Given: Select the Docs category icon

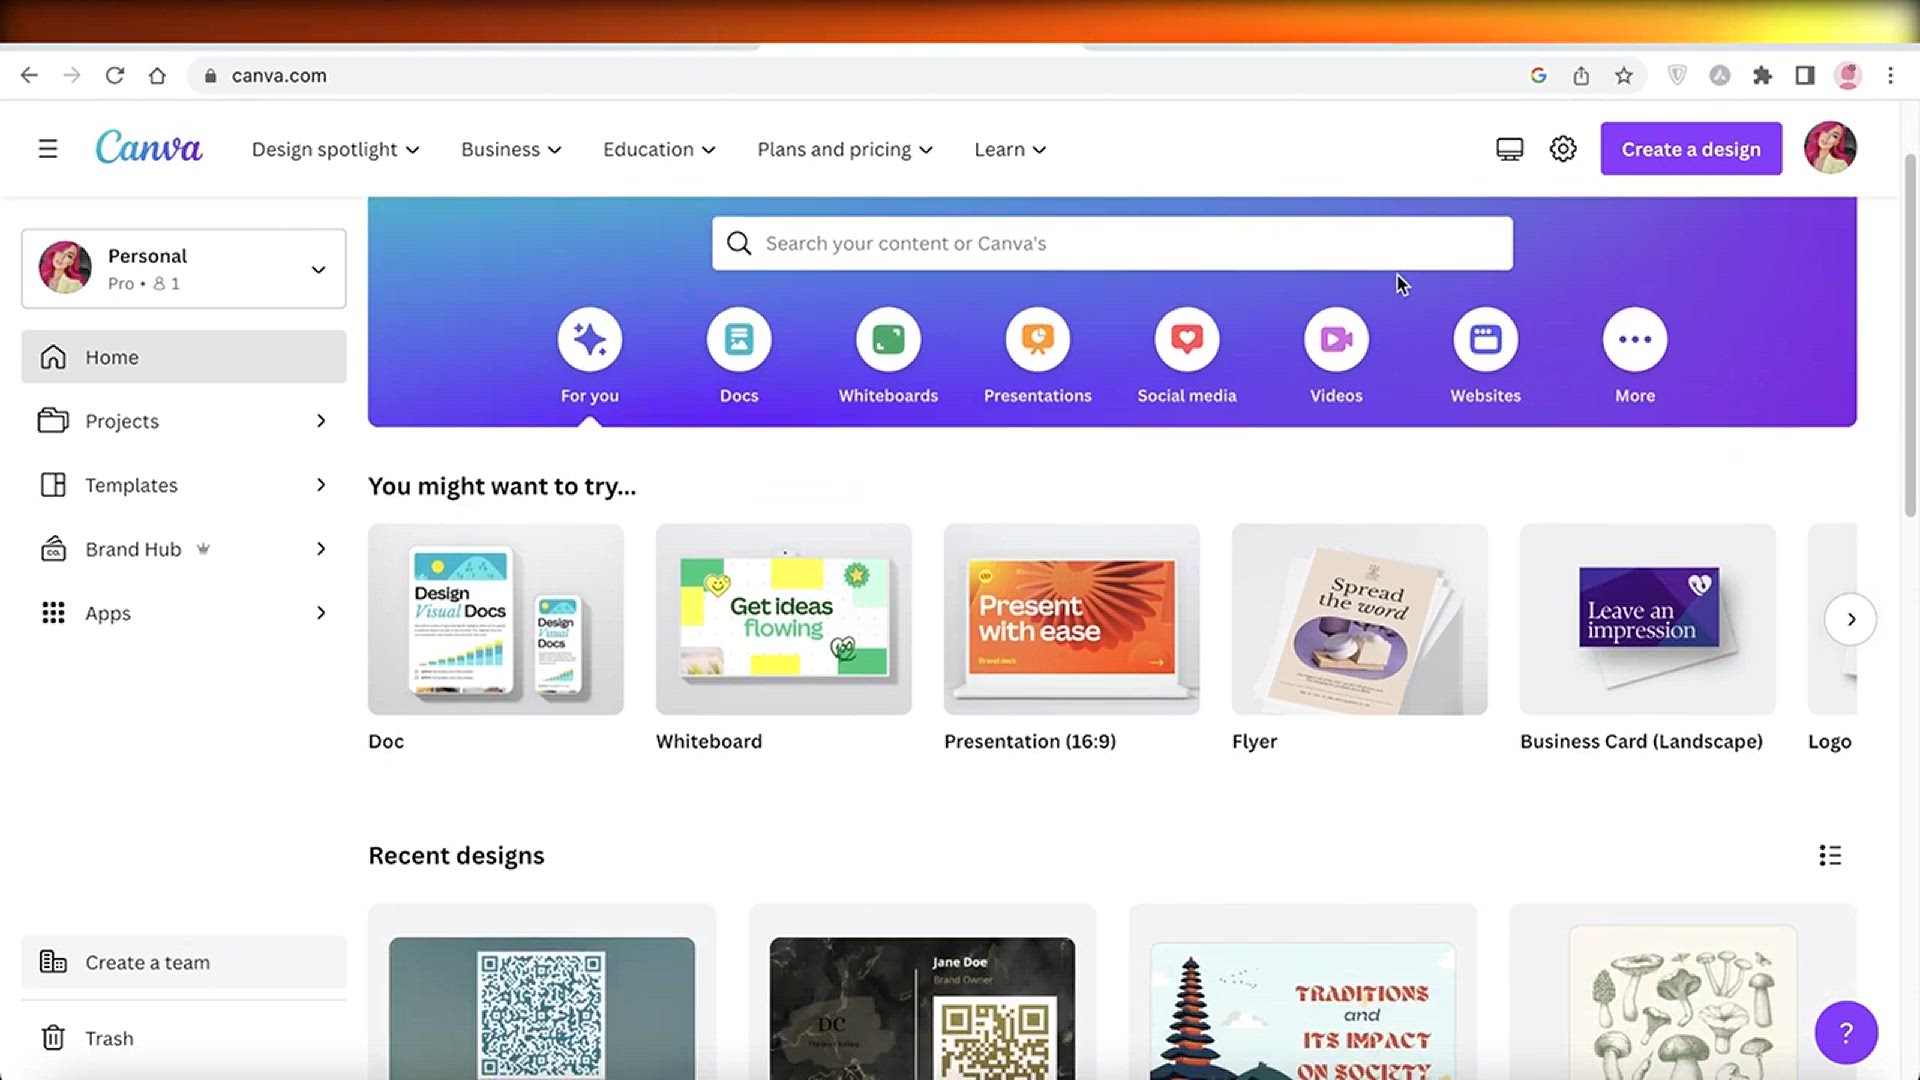Looking at the screenshot, I should tap(739, 339).
